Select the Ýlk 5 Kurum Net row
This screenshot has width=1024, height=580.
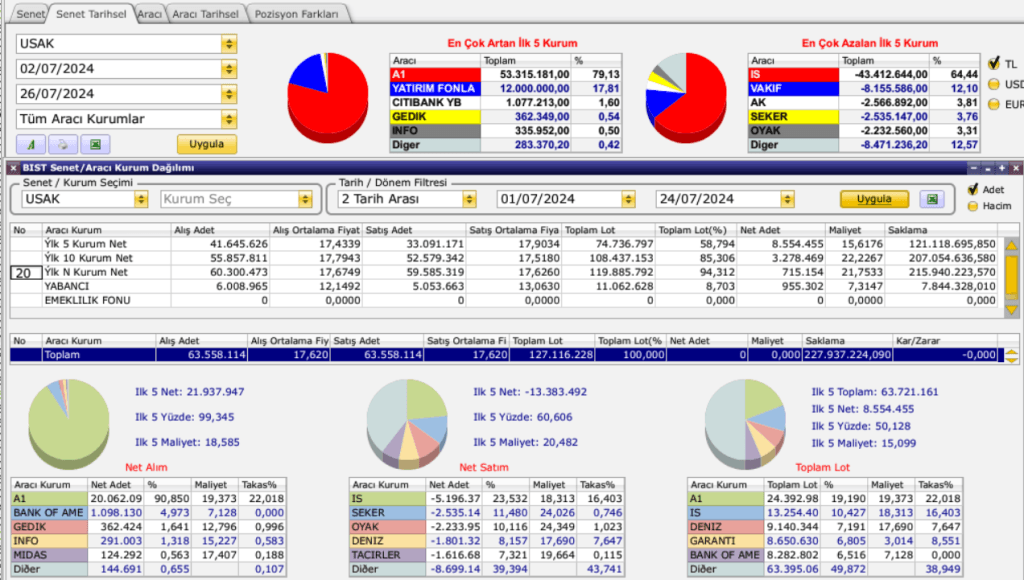(x=506, y=244)
